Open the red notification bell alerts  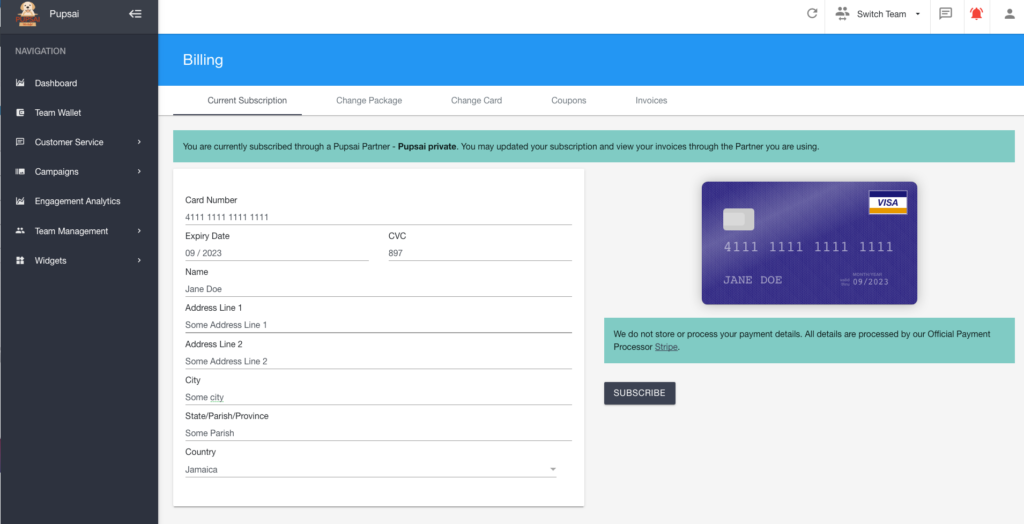pos(976,14)
